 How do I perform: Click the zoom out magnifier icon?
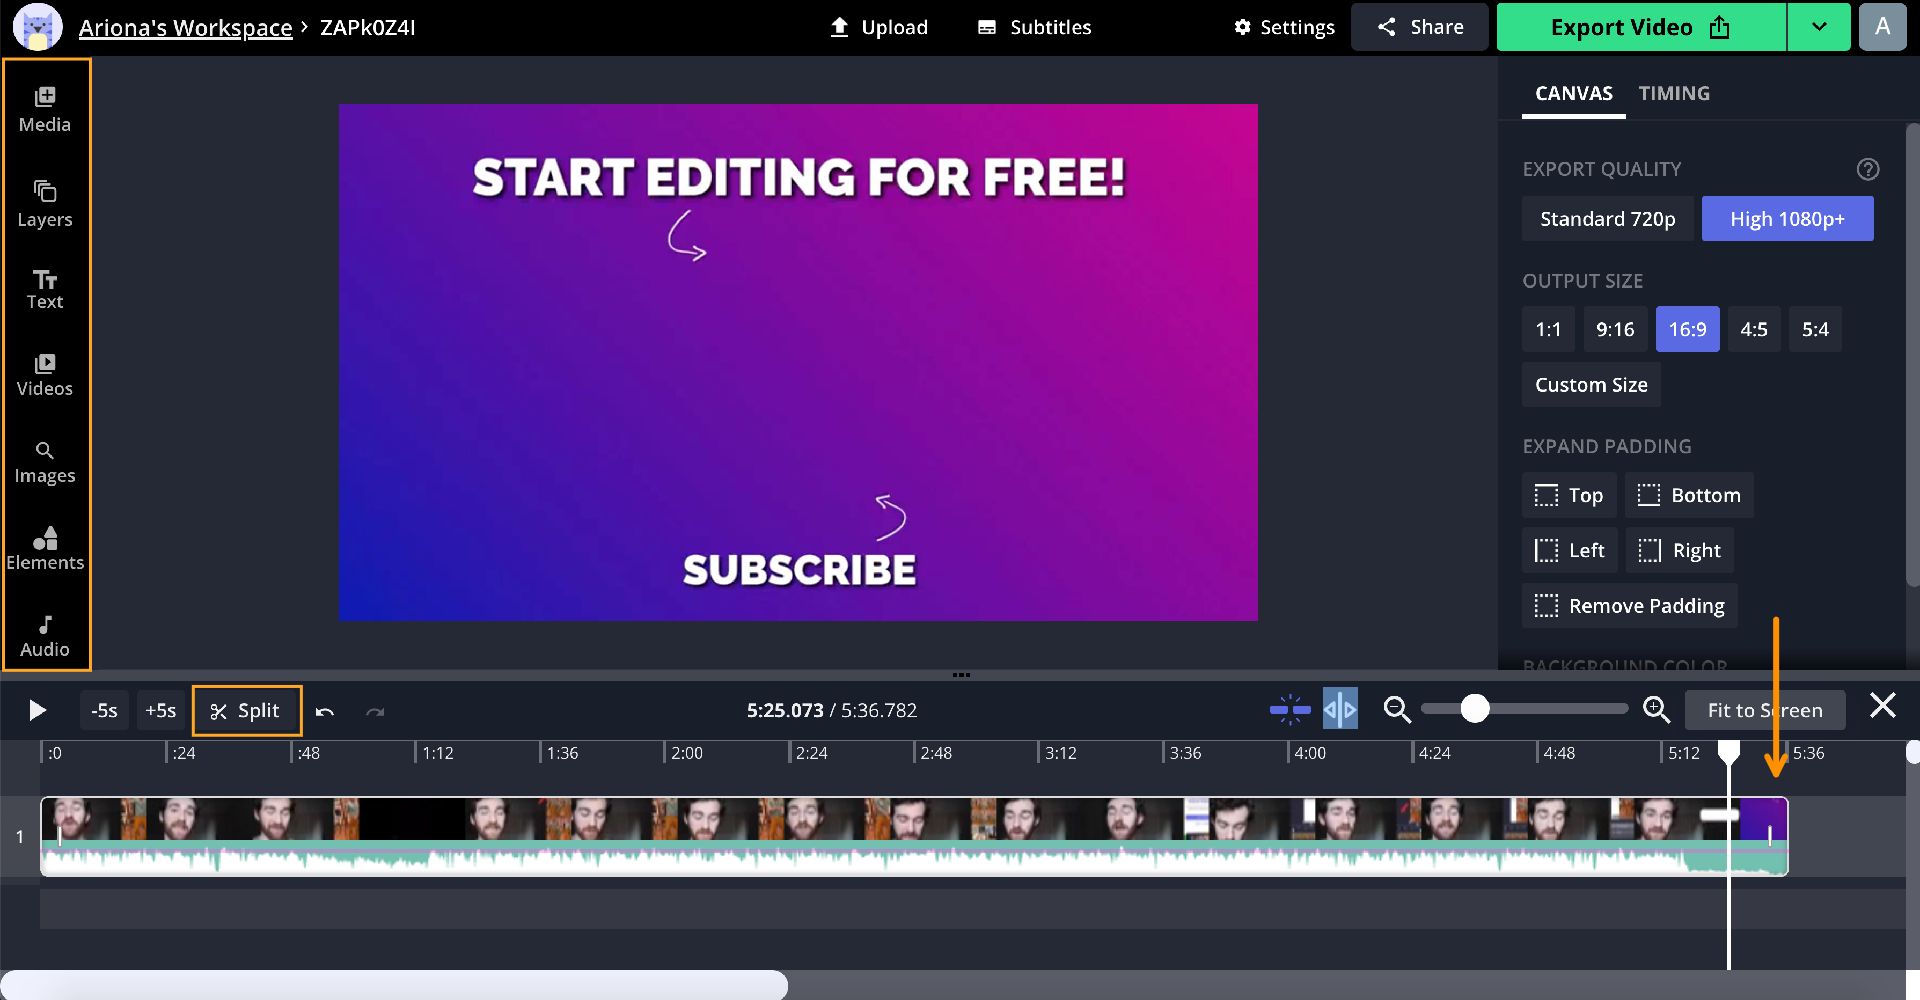1396,710
